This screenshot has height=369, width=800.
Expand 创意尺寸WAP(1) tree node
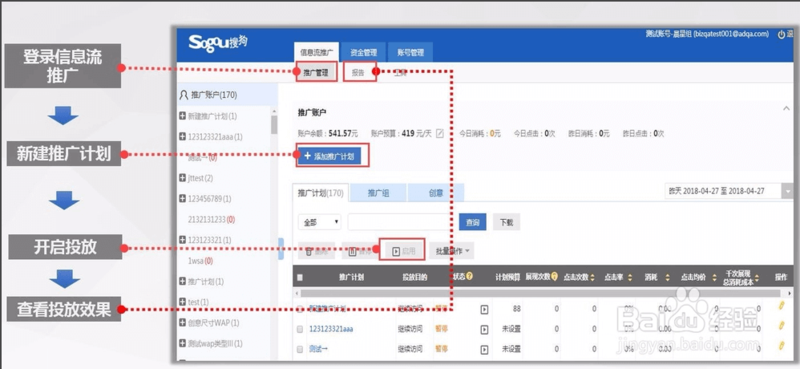183,323
